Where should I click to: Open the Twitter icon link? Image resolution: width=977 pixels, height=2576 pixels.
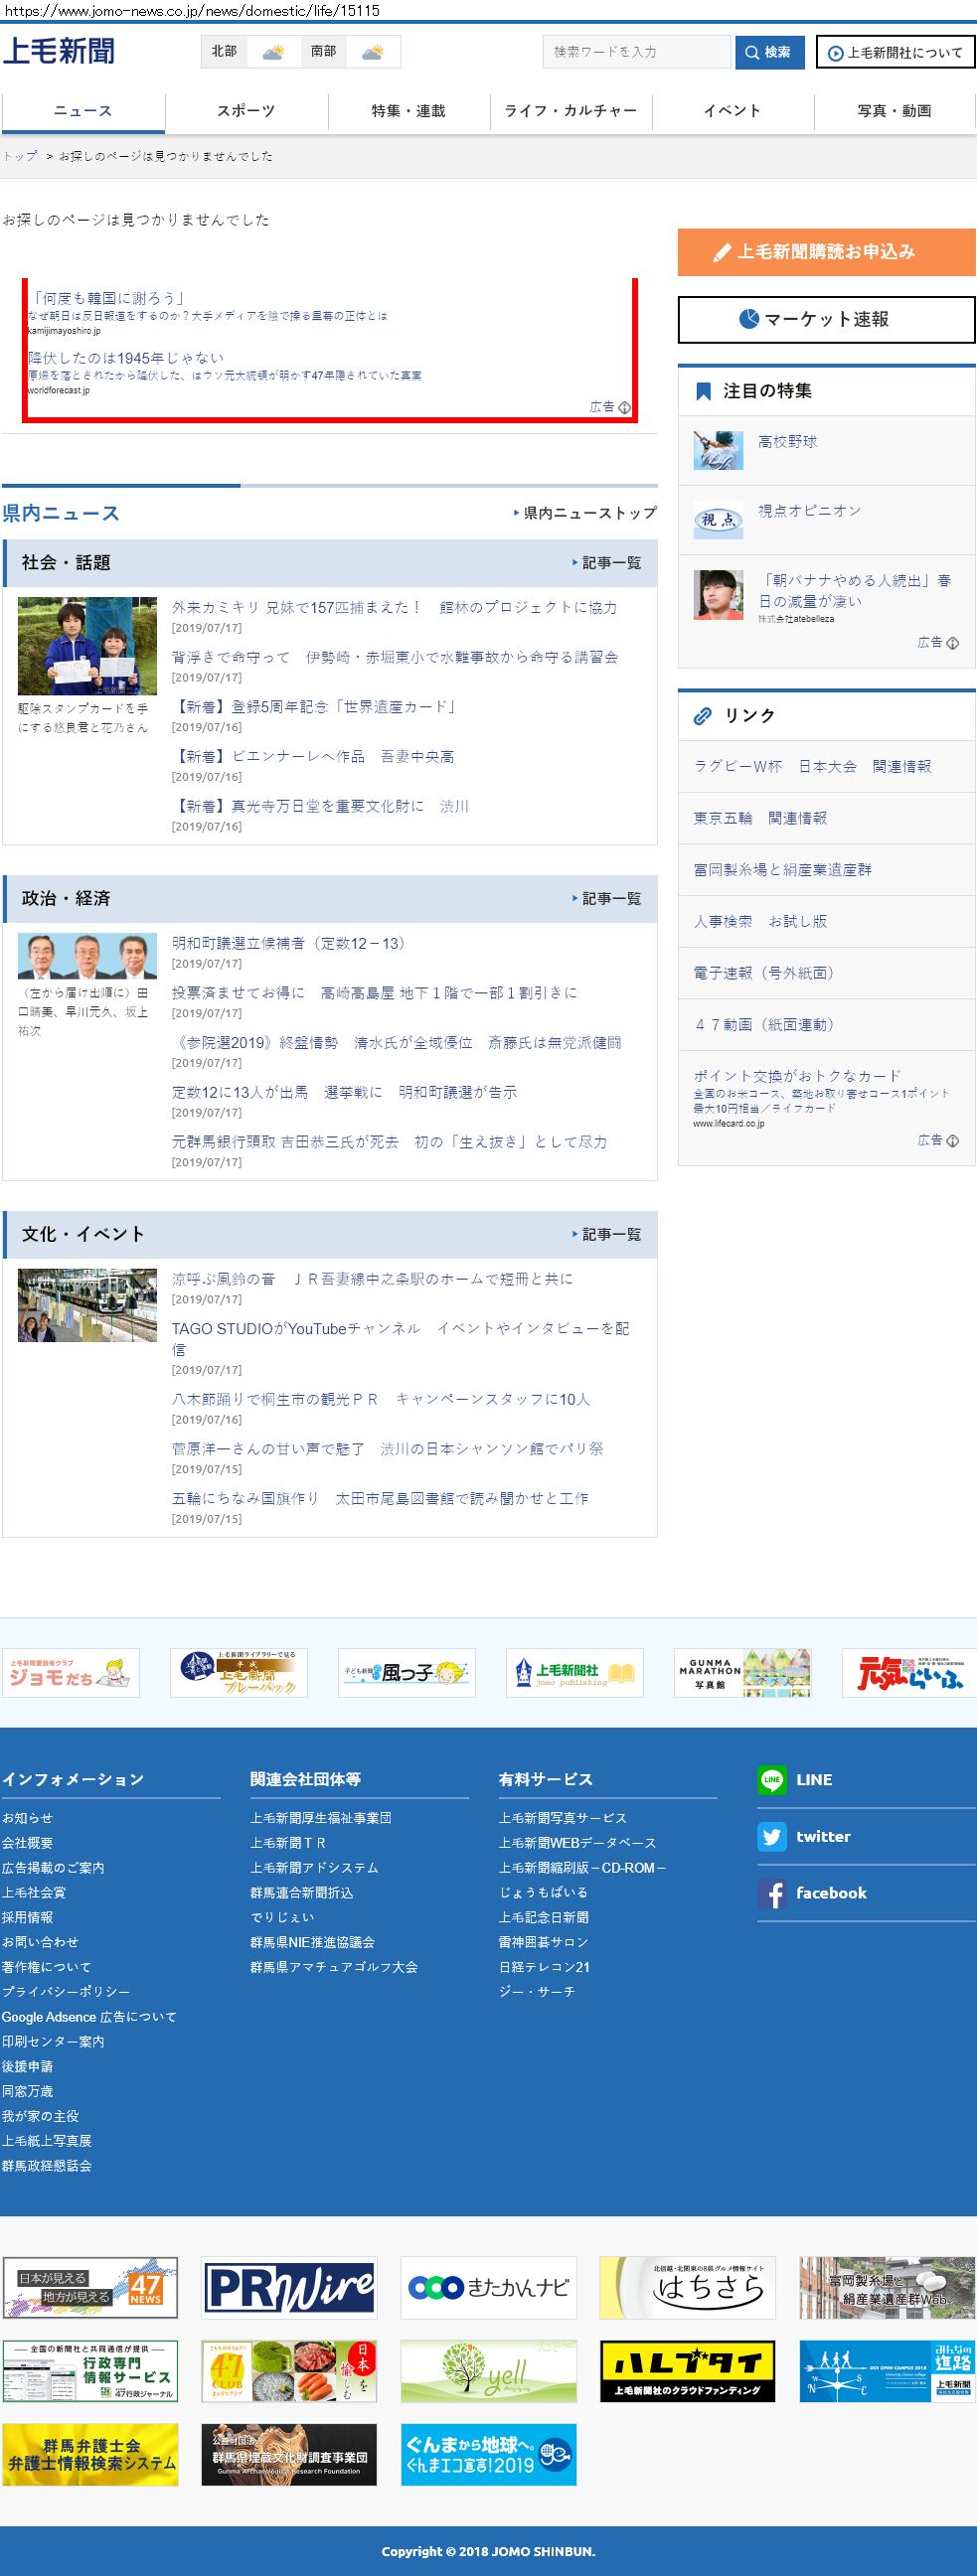click(x=771, y=1836)
